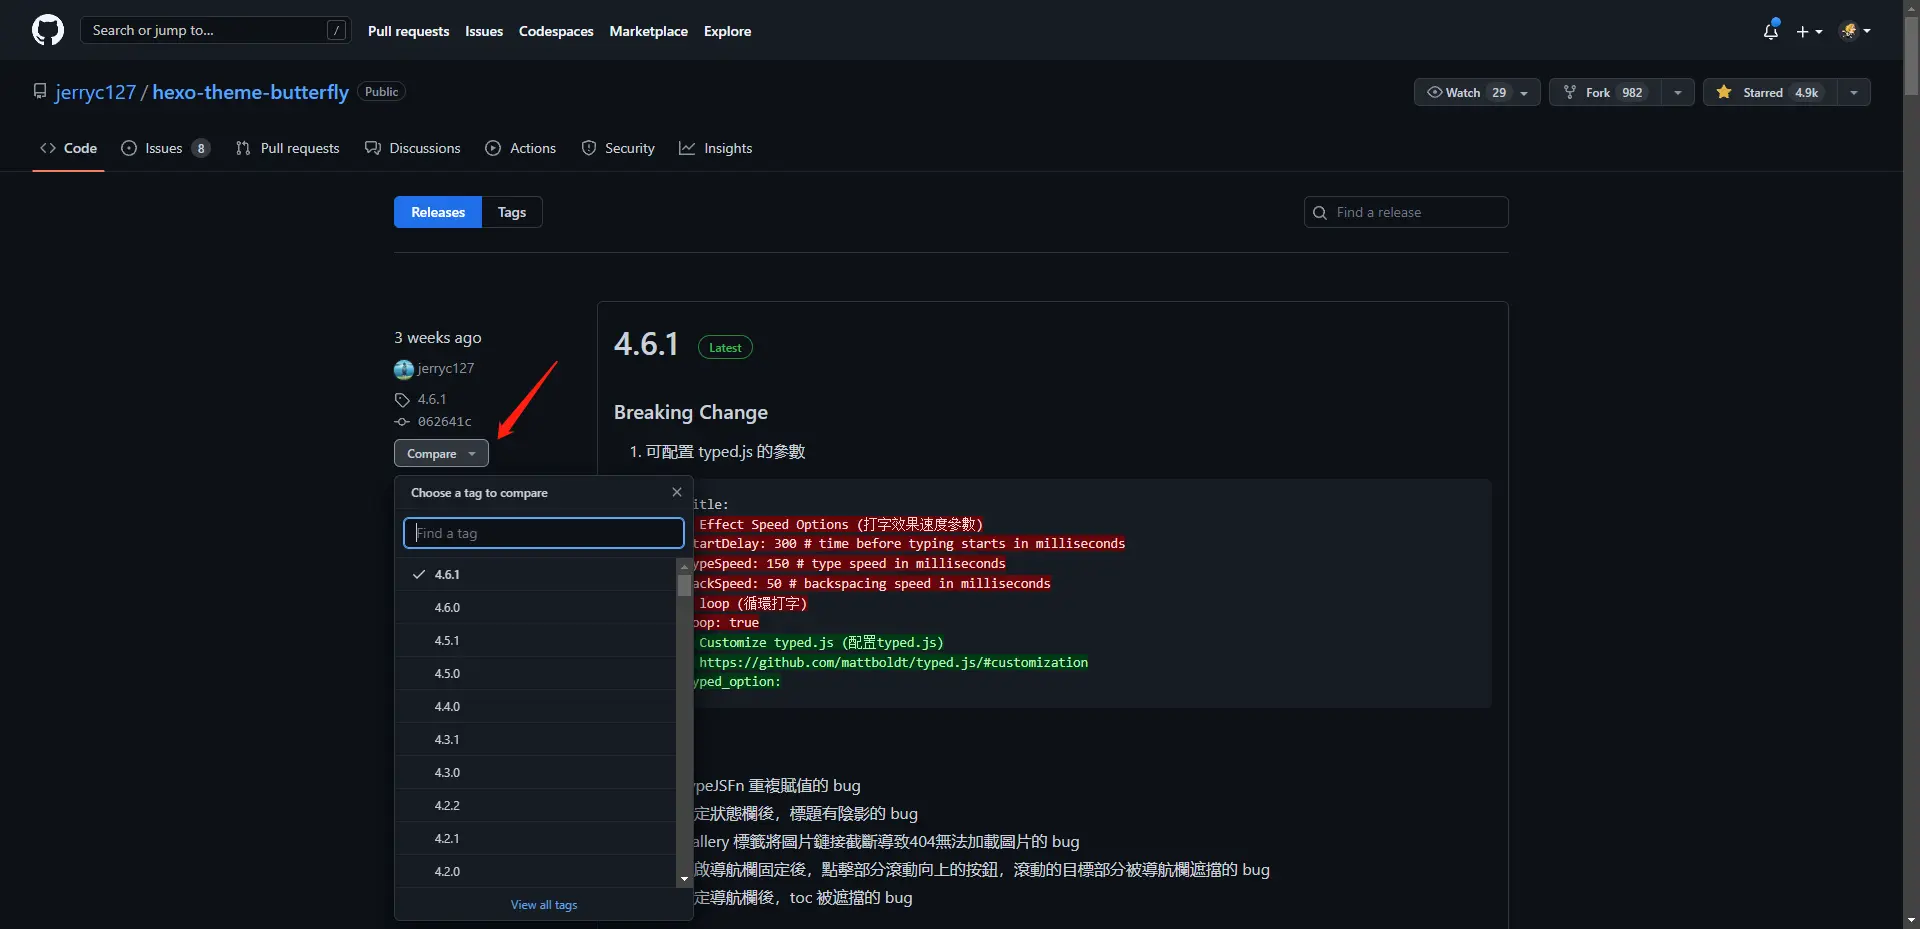Close the Choose a tag to compare popup
This screenshot has width=1920, height=929.
[x=677, y=492]
